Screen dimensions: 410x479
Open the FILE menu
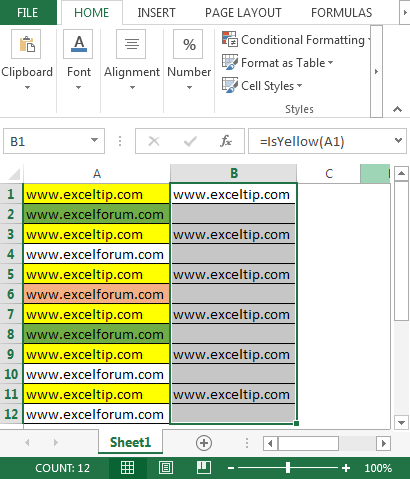tap(27, 13)
